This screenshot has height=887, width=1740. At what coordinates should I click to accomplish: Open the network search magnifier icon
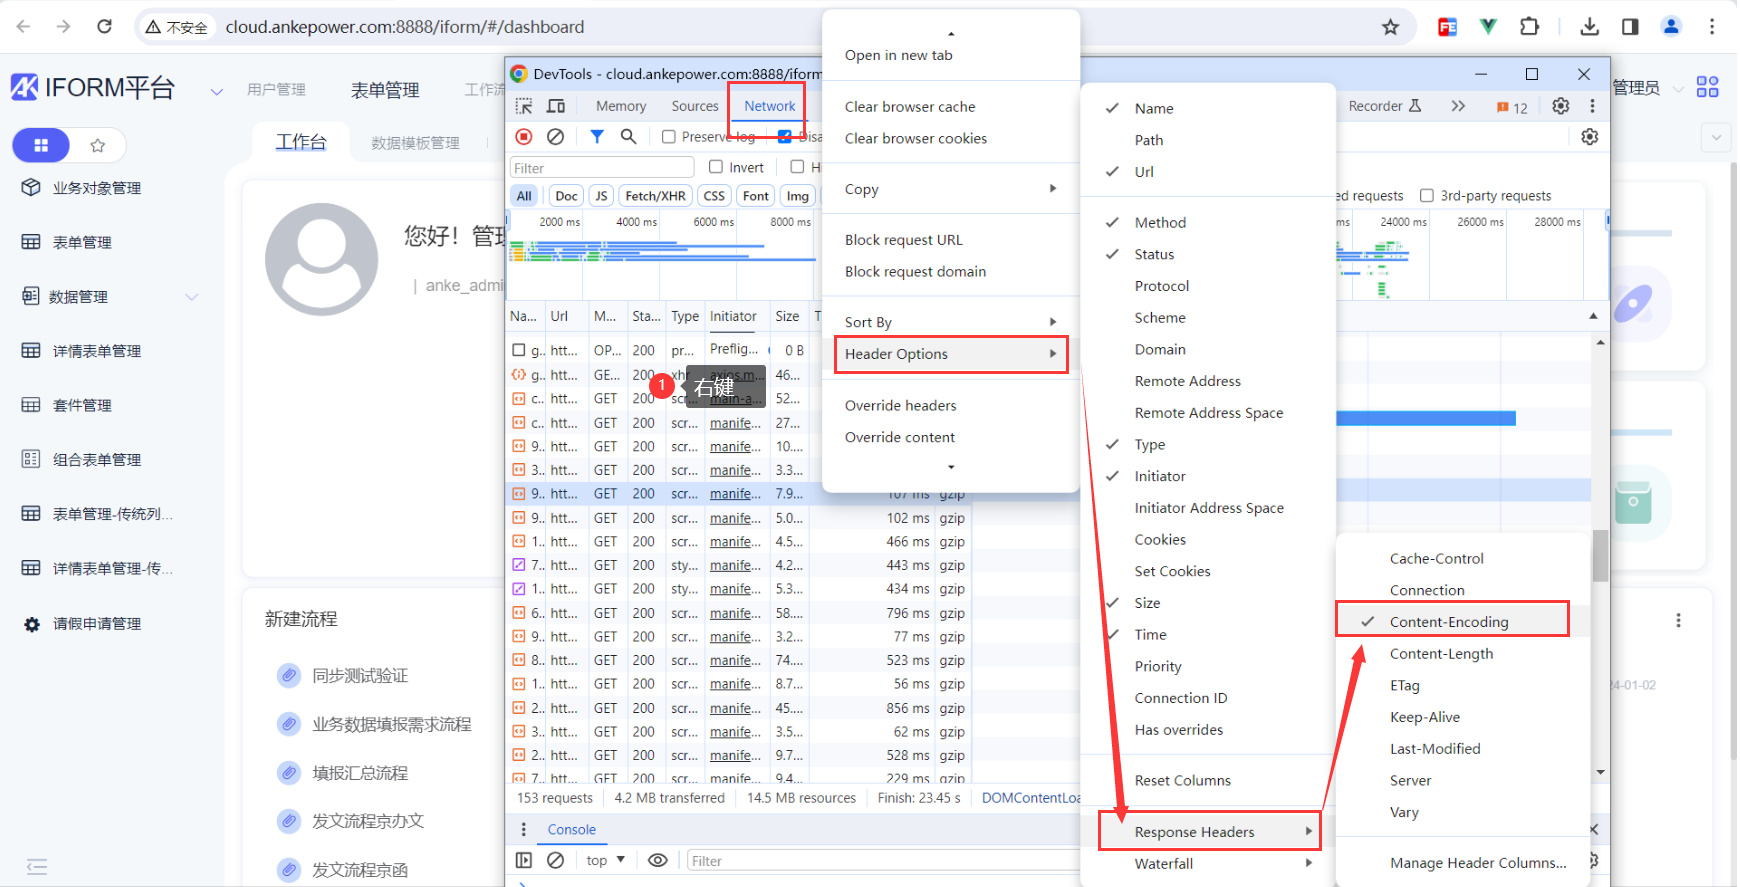pos(628,137)
